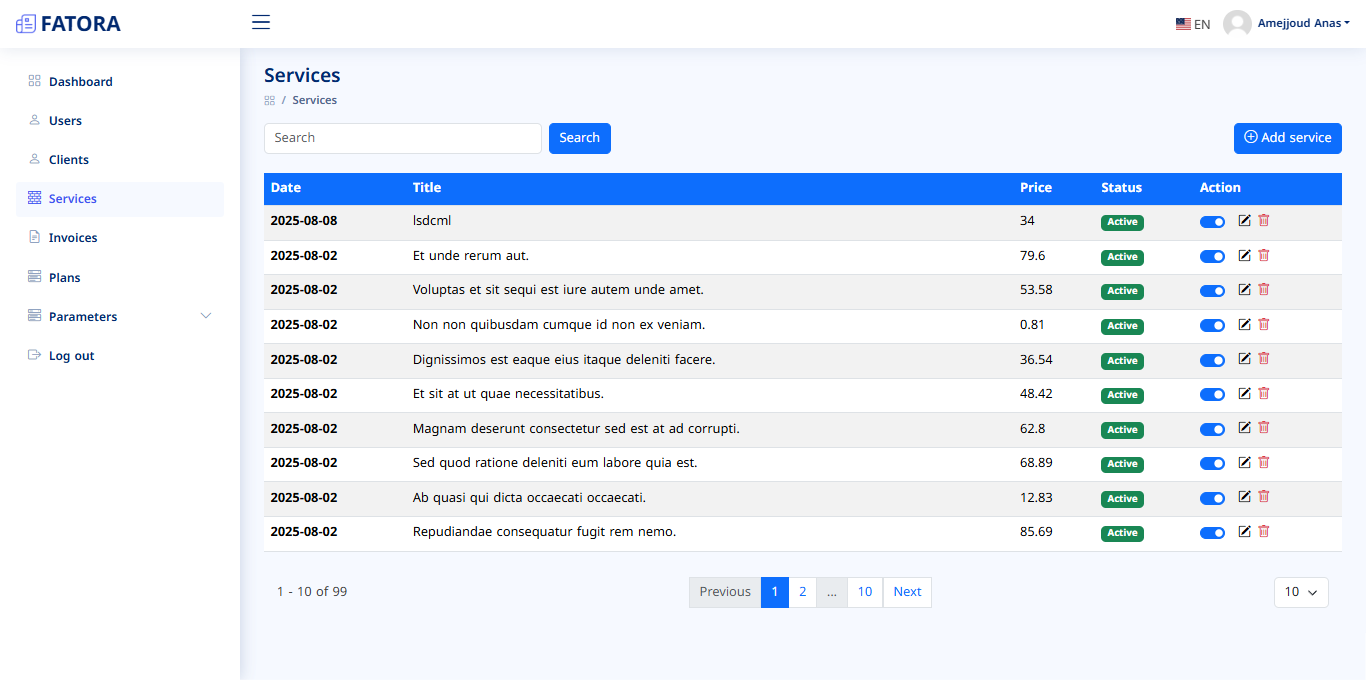The height and width of the screenshot is (680, 1366).
Task: Open Invoices in the sidebar
Action: point(73,238)
